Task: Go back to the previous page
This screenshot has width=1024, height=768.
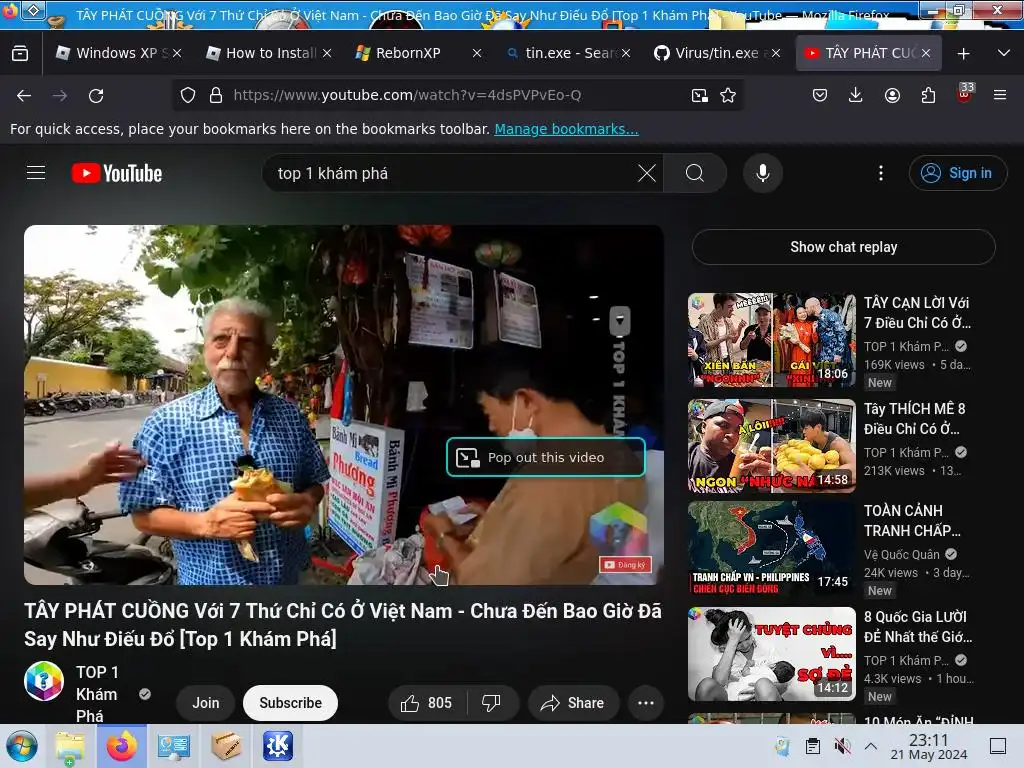Action: pyautogui.click(x=24, y=95)
